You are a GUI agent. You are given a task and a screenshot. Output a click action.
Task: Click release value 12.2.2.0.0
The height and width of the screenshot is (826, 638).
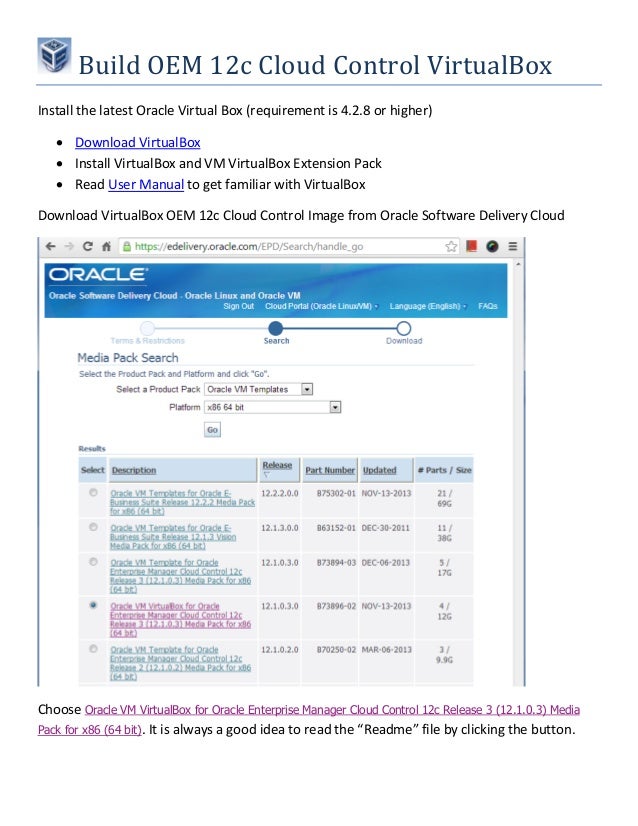(x=280, y=494)
